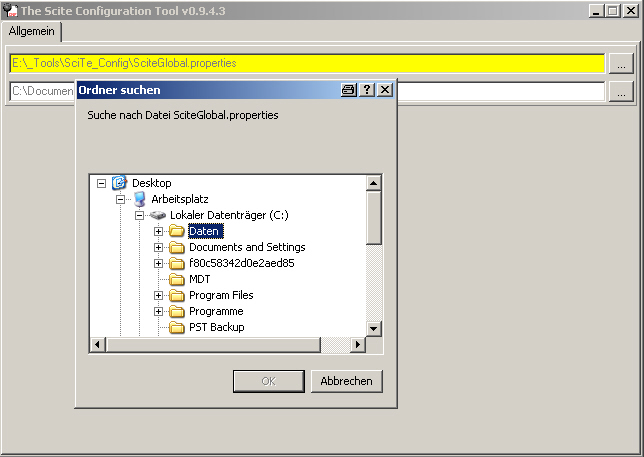Collapse the Lokaler Datenträger (C:) node
644x457 pixels.
coord(140,215)
